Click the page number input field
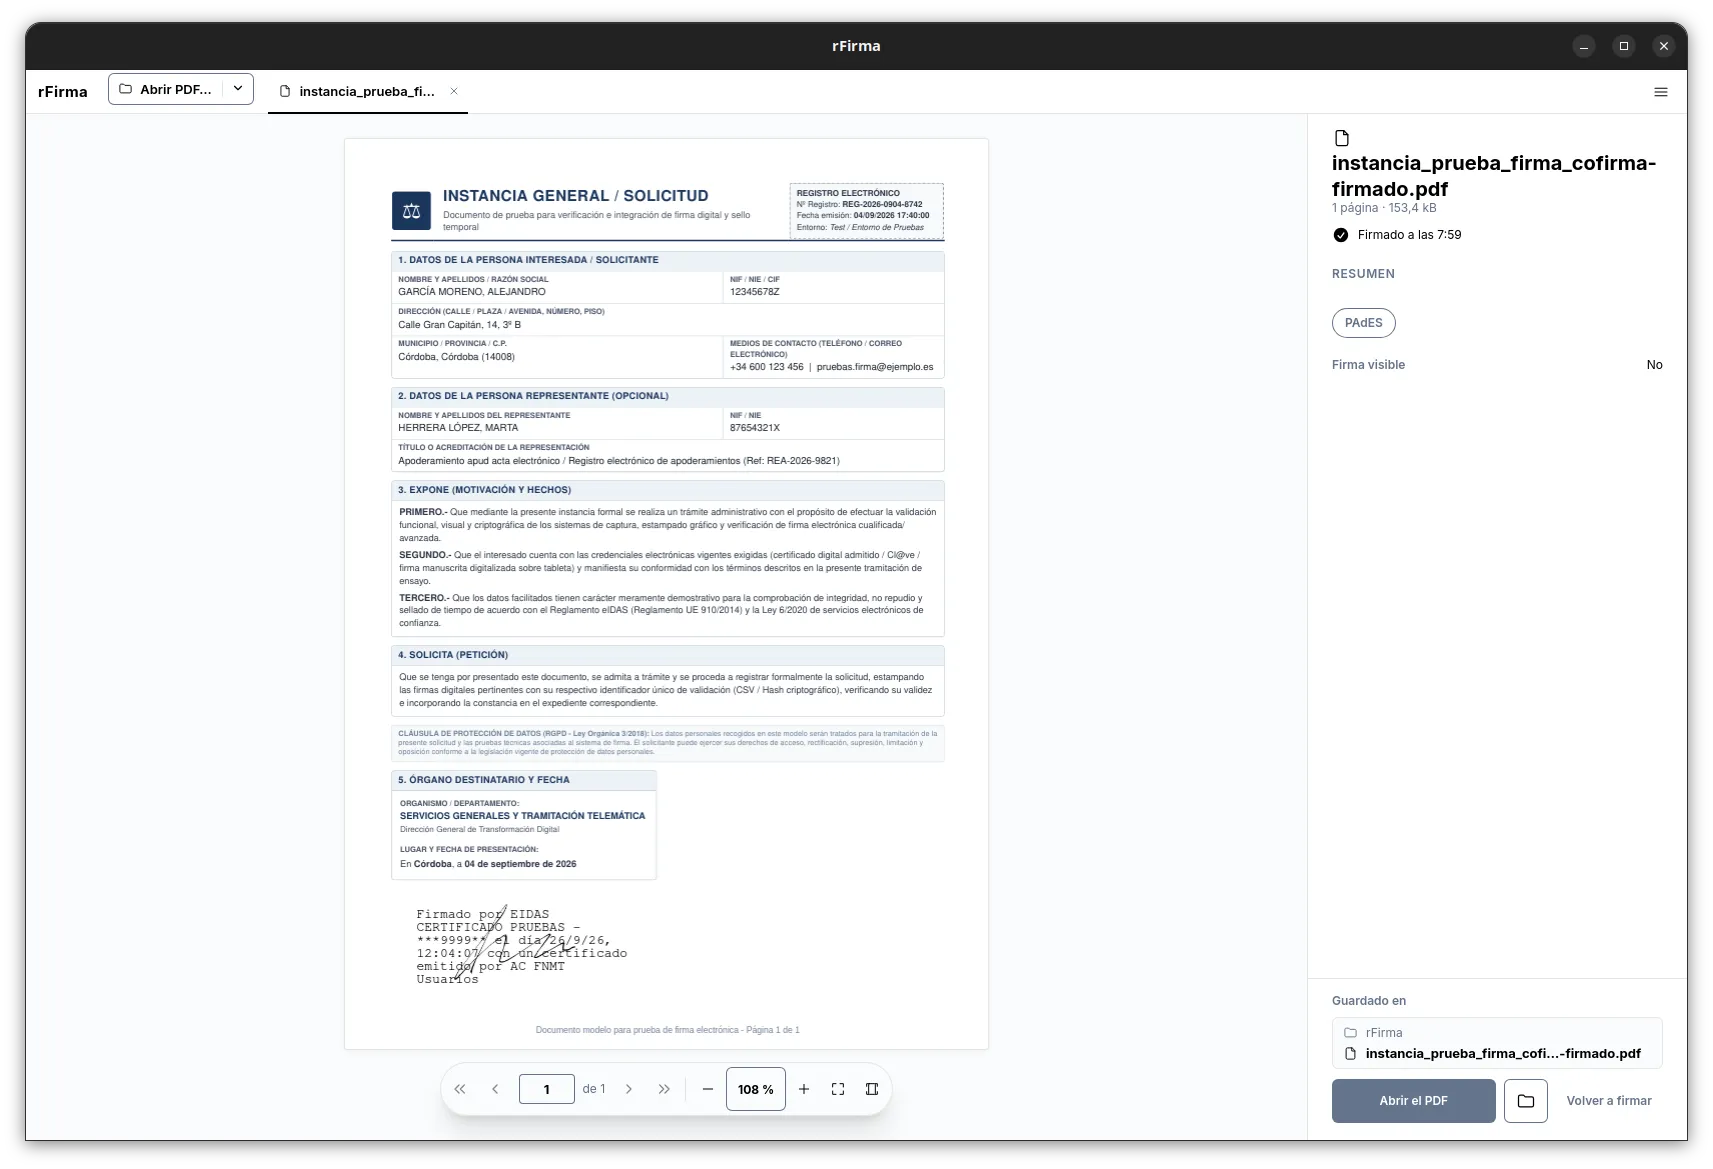The height and width of the screenshot is (1169, 1713). pyautogui.click(x=546, y=1089)
